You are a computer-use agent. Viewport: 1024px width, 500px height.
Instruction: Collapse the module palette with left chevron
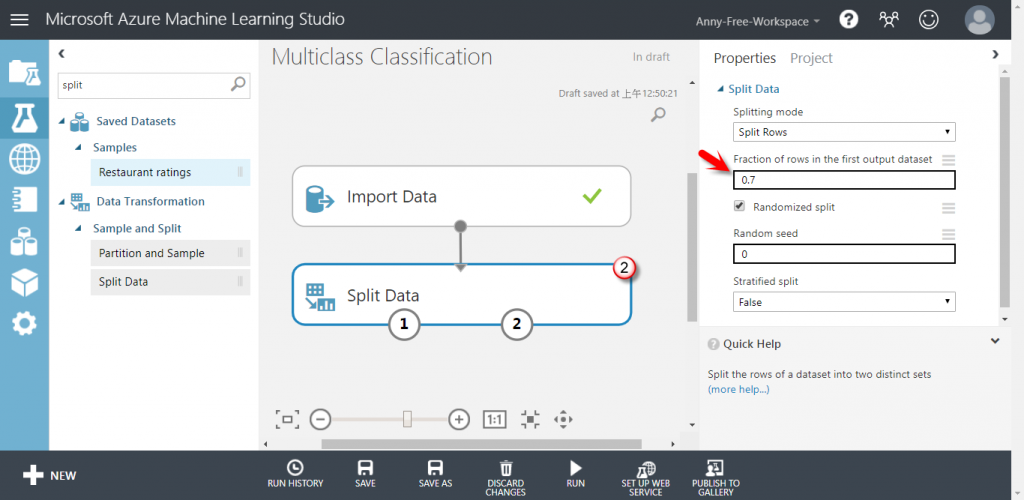[x=61, y=54]
